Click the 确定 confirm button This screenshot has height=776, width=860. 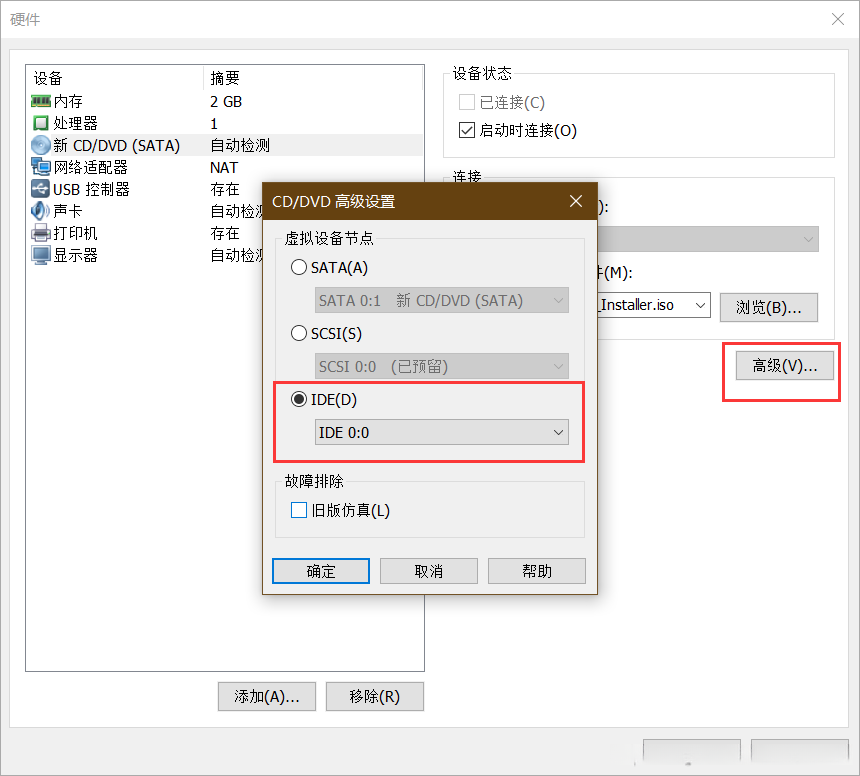[x=320, y=570]
